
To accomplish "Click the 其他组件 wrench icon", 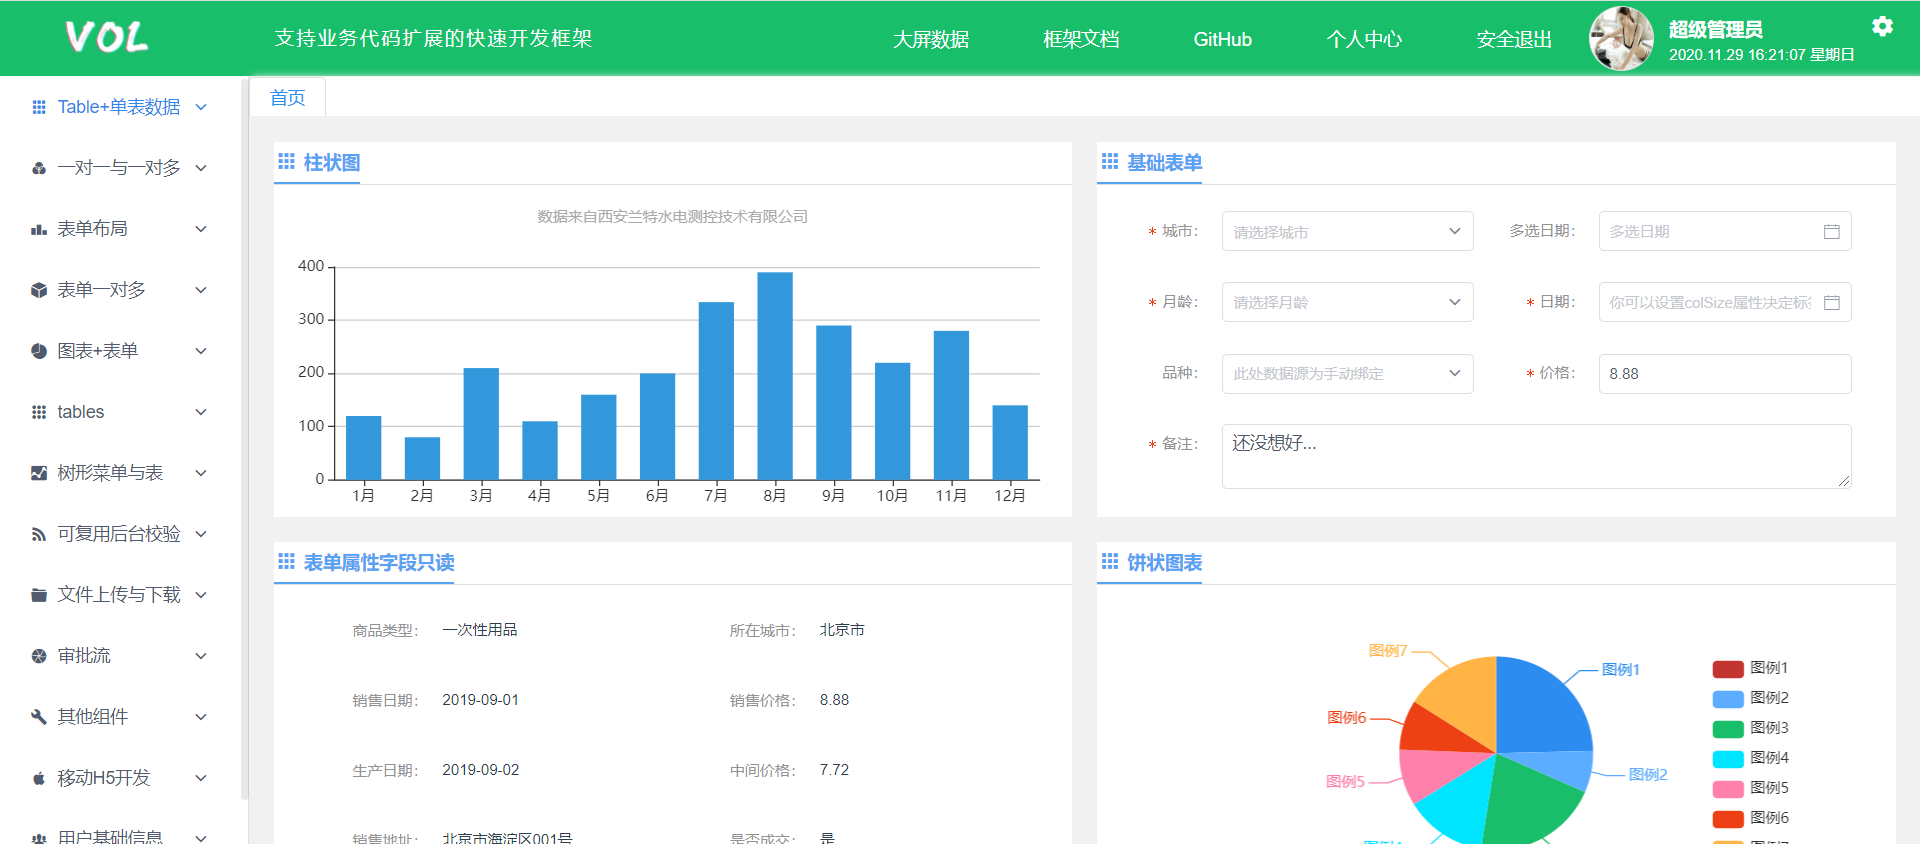I will point(39,717).
